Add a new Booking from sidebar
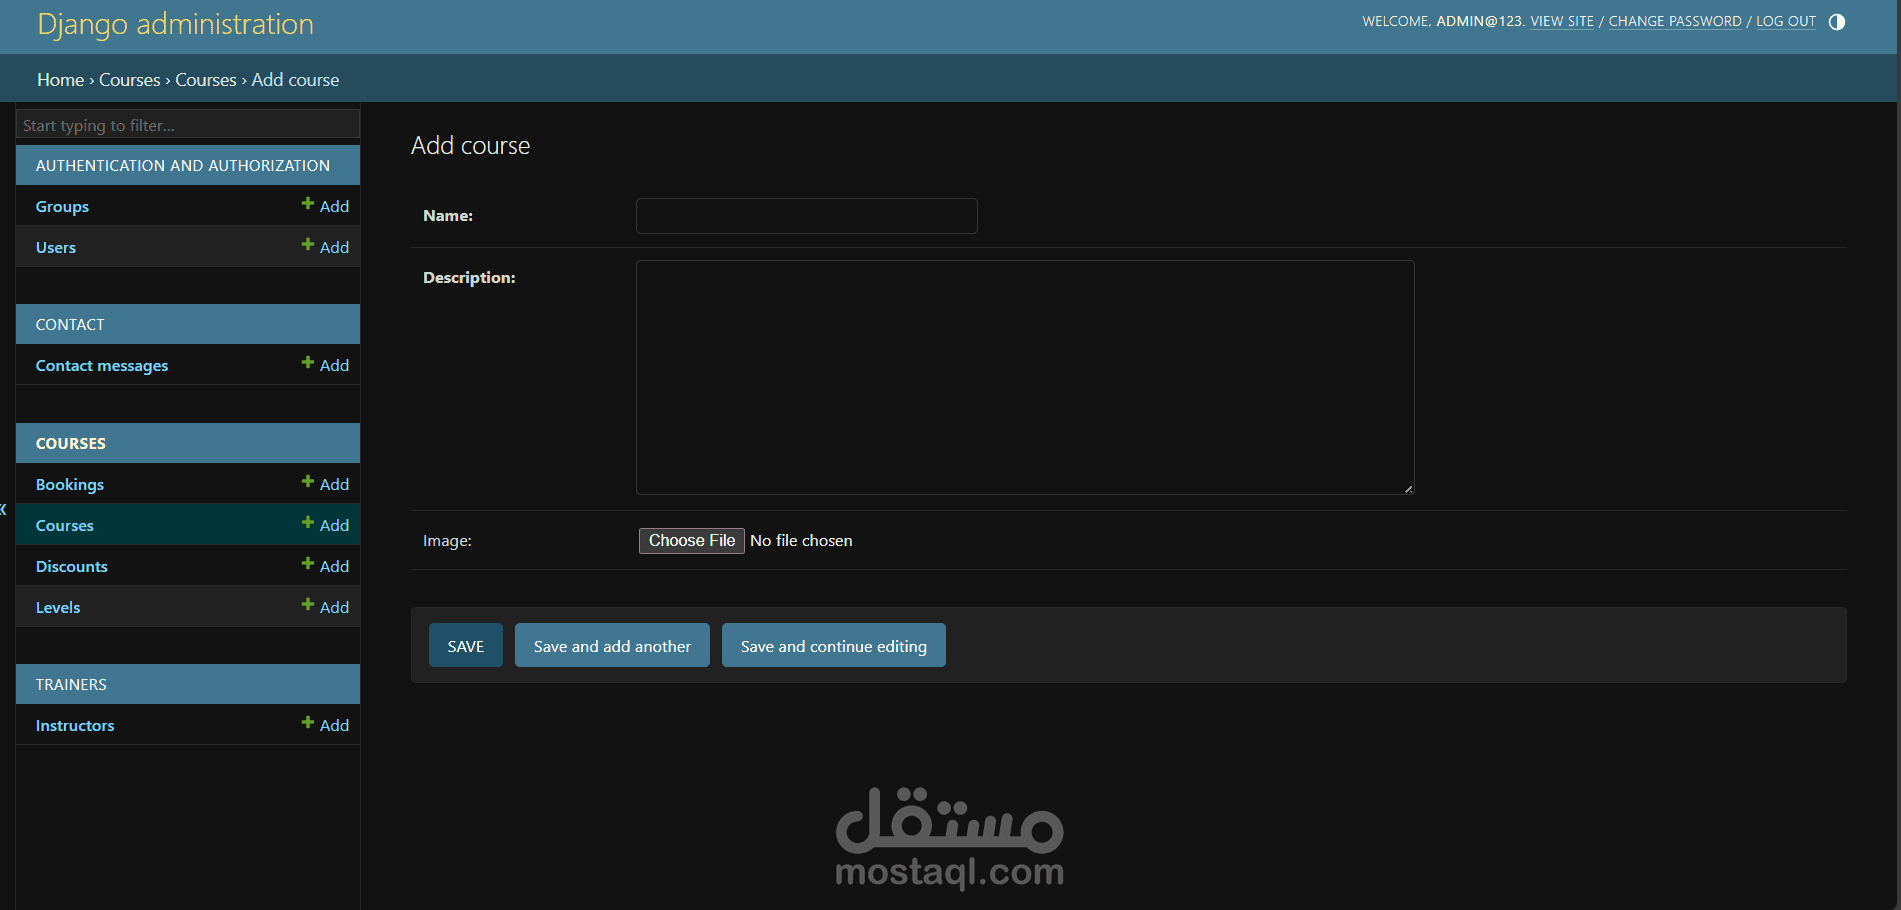This screenshot has width=1901, height=910. pyautogui.click(x=326, y=484)
